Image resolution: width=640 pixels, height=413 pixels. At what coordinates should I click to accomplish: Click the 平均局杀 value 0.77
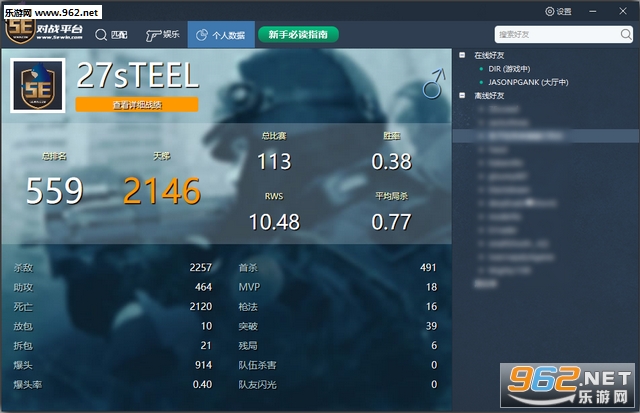[391, 222]
